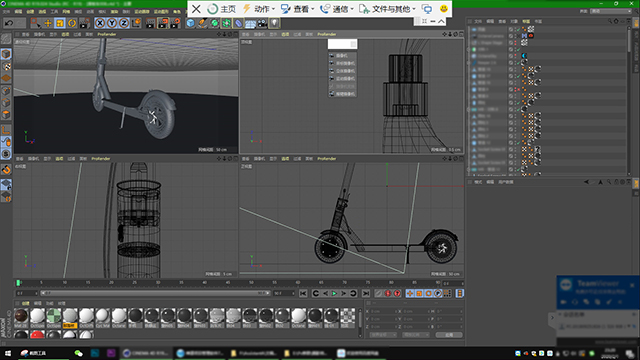Click Make Editable icon in left sidebar

[6, 39]
